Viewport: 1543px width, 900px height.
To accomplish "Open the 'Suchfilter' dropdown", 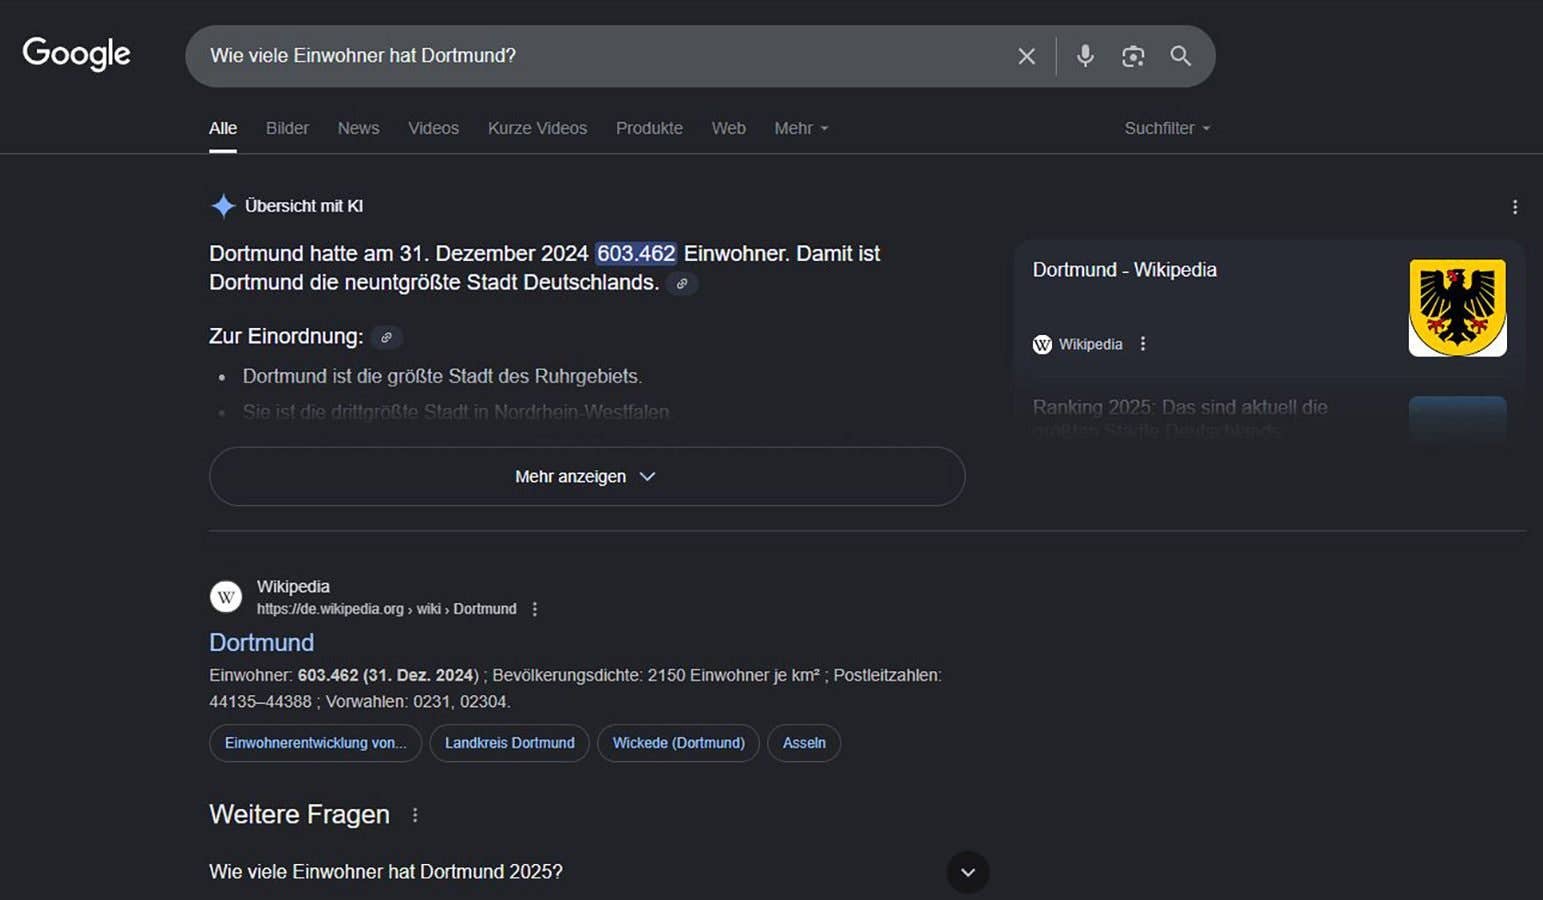I will tap(1166, 128).
